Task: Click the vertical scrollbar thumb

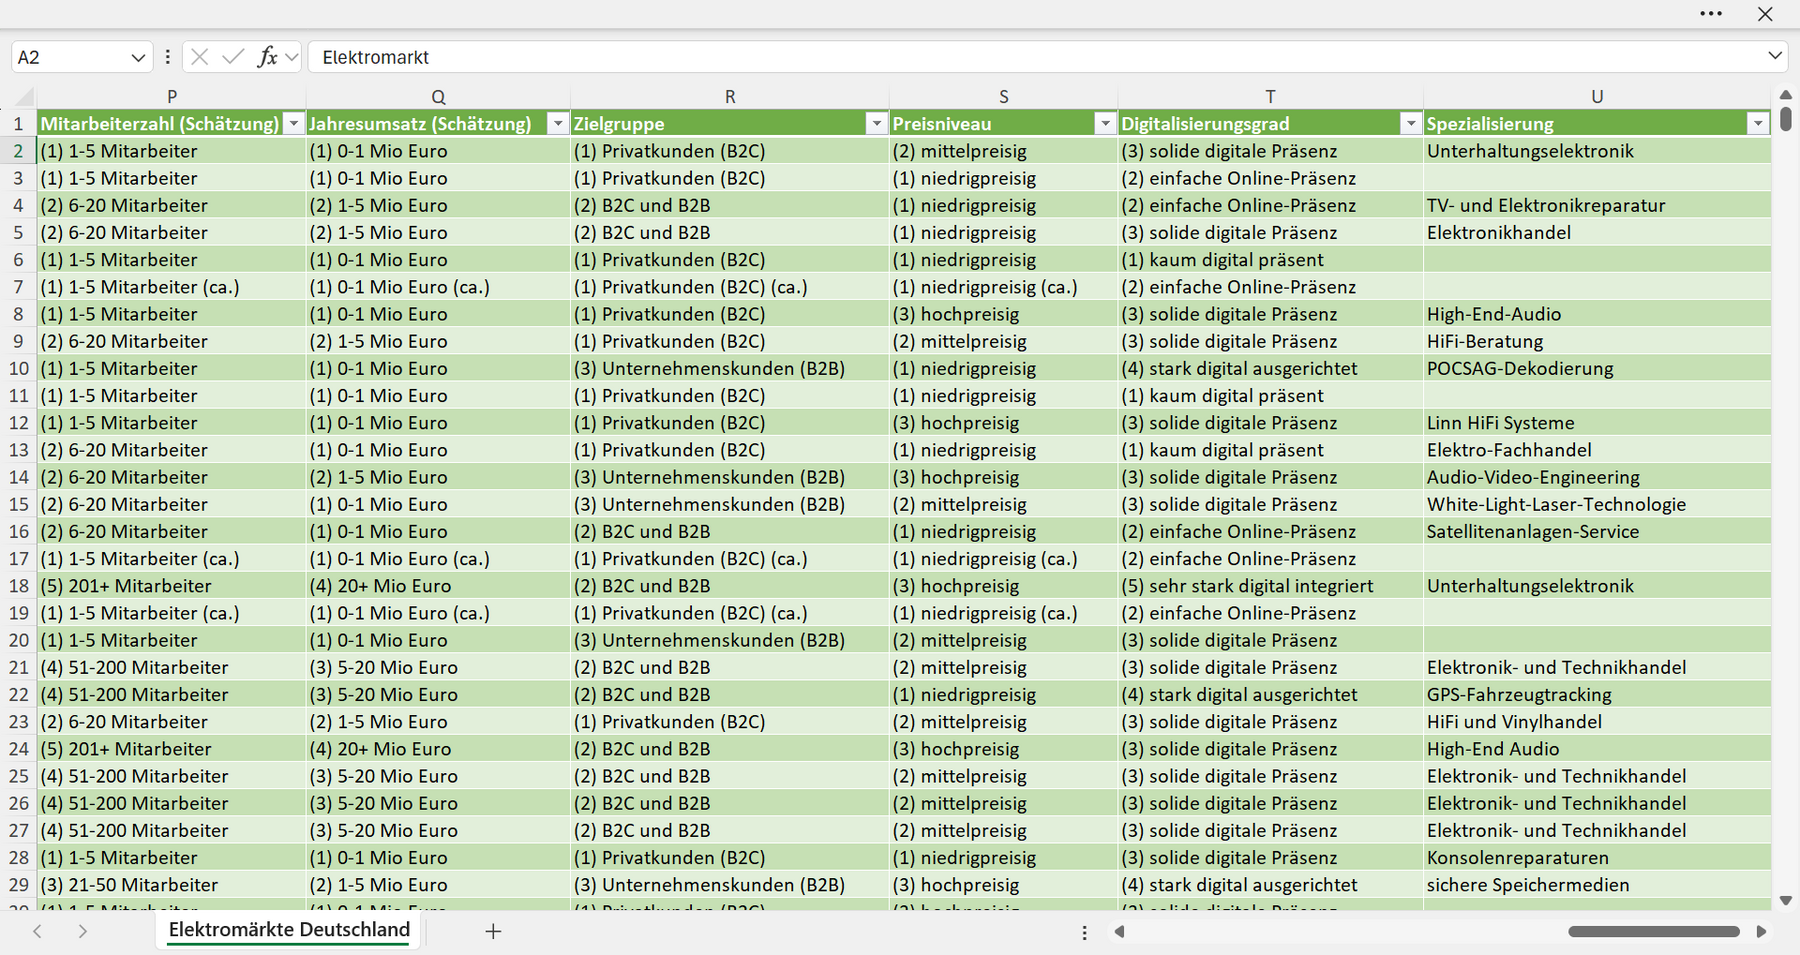Action: 1786,120
